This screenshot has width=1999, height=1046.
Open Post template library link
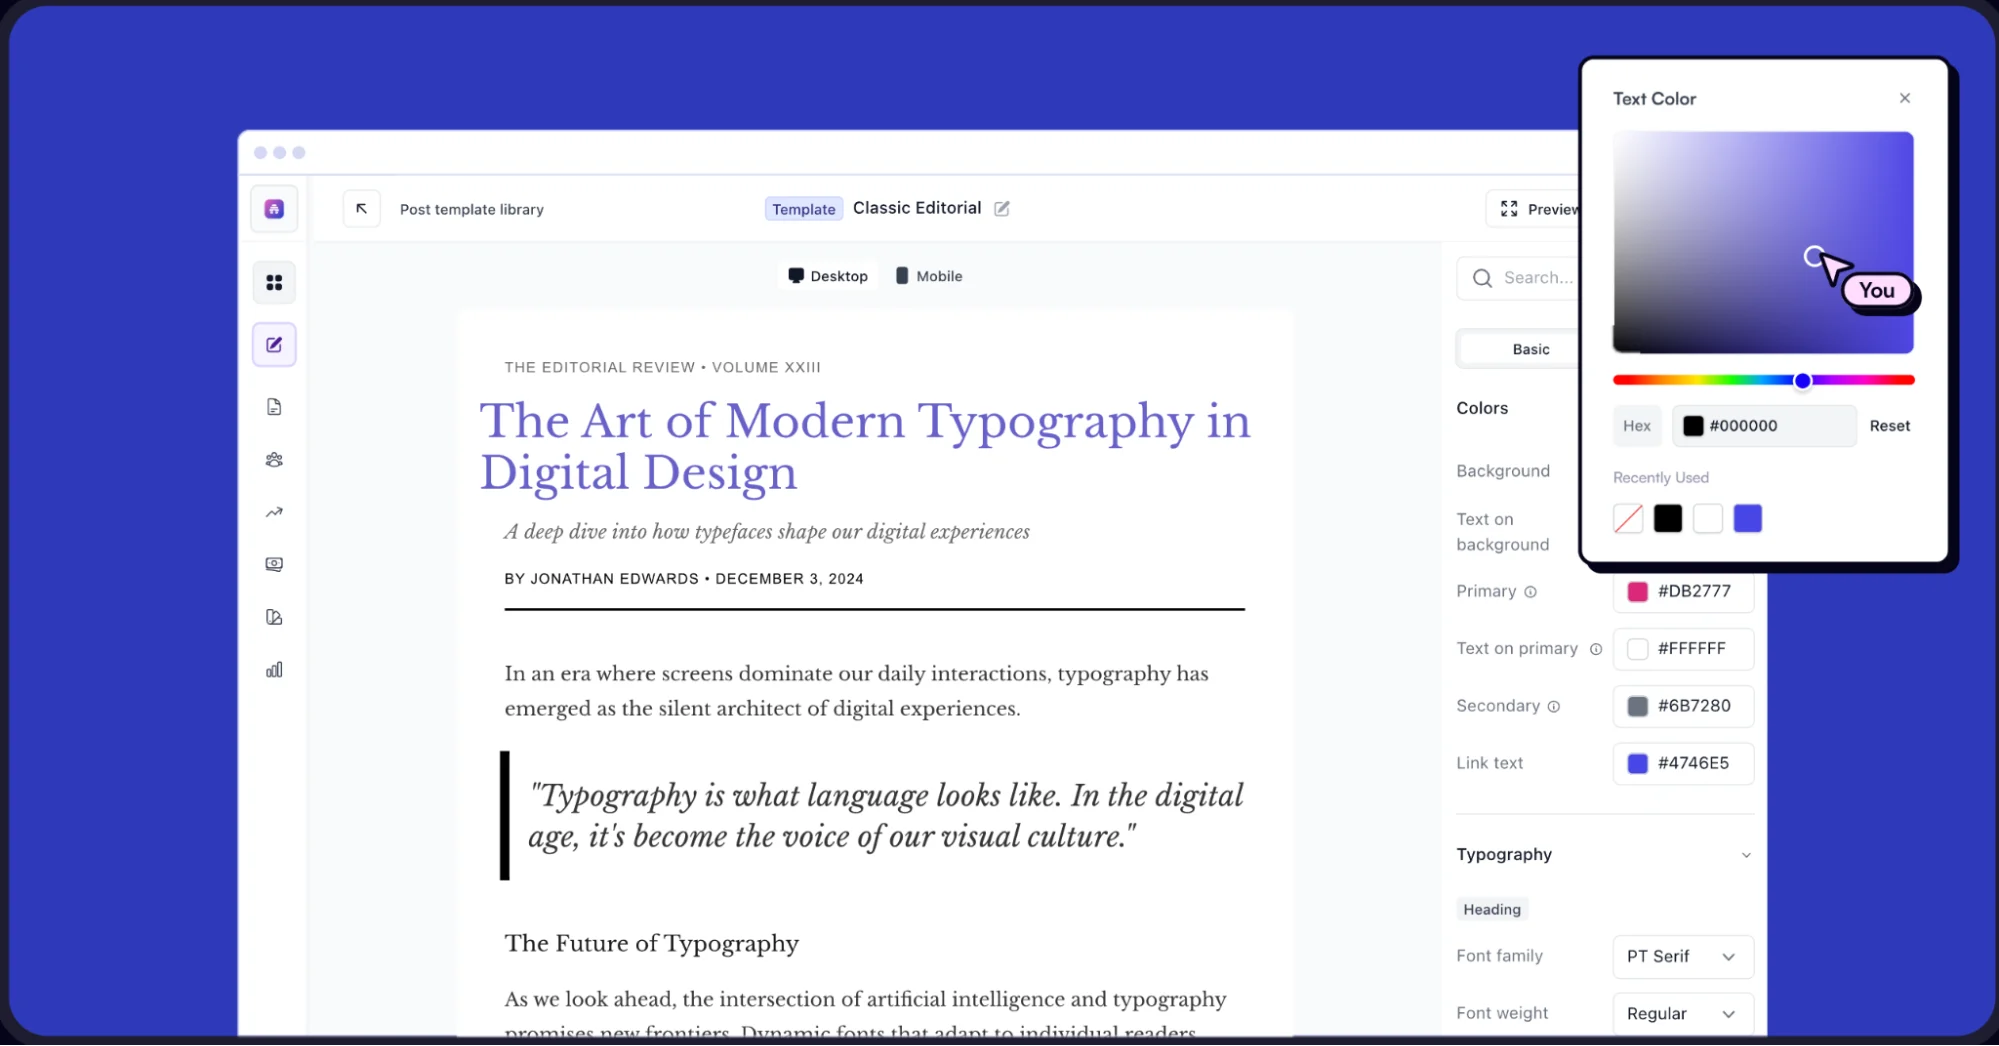pos(472,209)
